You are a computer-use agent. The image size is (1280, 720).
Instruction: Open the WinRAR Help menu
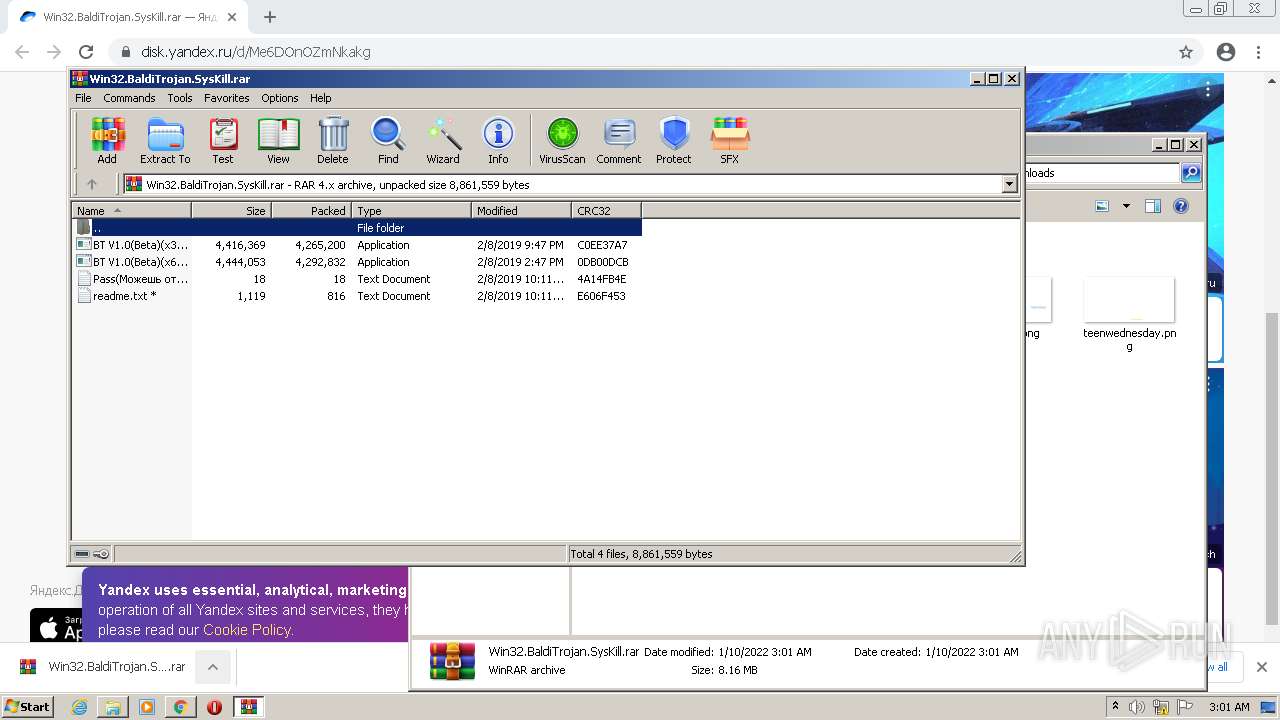click(320, 98)
